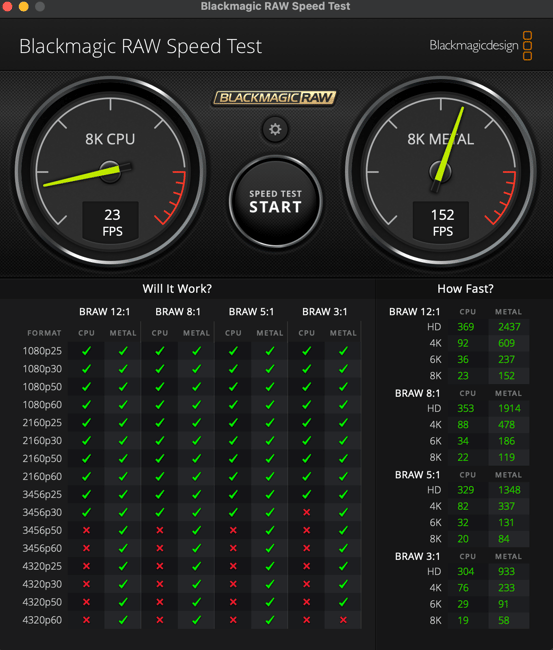Click the 2437 HD Metal value under BRAW 12:1

pos(509,327)
